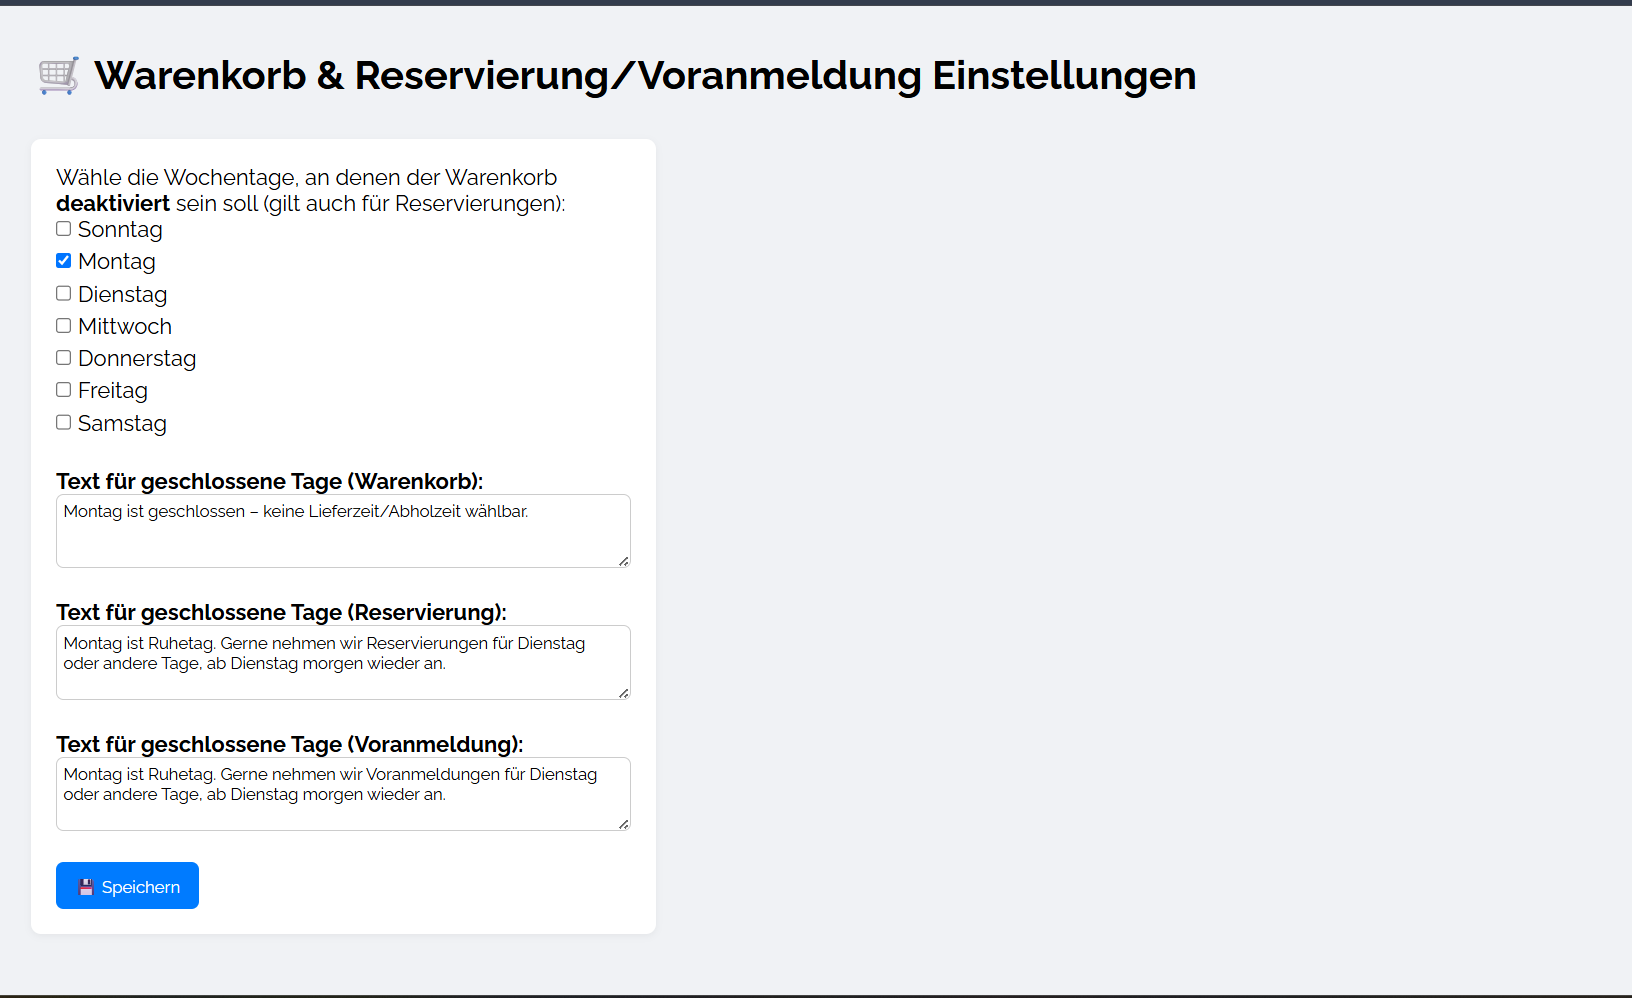Image resolution: width=1632 pixels, height=998 pixels.
Task: Click the Donnerstag label text
Action: (x=137, y=359)
